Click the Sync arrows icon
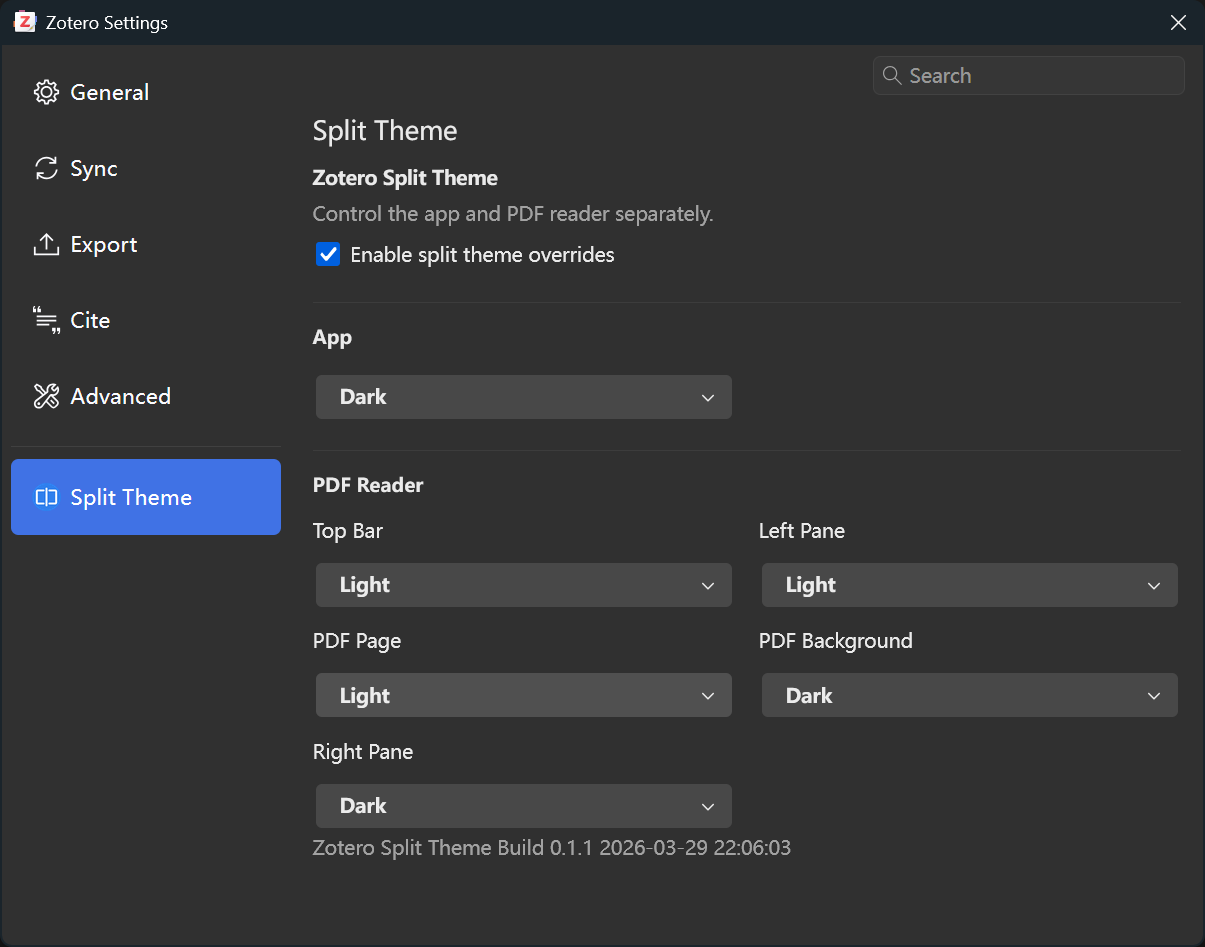This screenshot has width=1205, height=947. coord(46,168)
